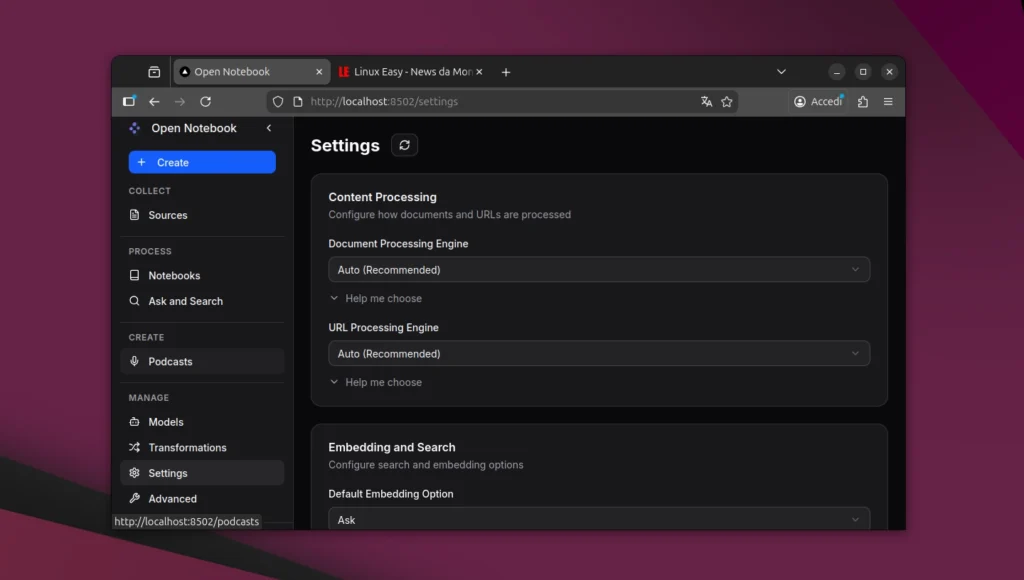Bookmark the page with the star icon
Viewport: 1024px width, 580px height.
(x=727, y=101)
